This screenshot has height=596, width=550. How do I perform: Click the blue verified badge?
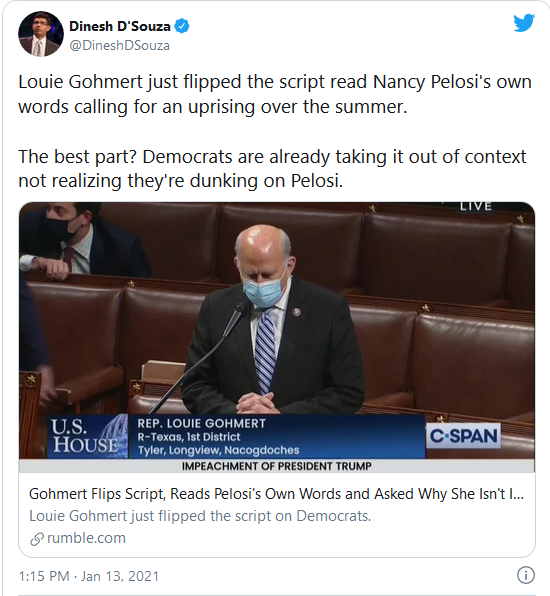(x=182, y=26)
